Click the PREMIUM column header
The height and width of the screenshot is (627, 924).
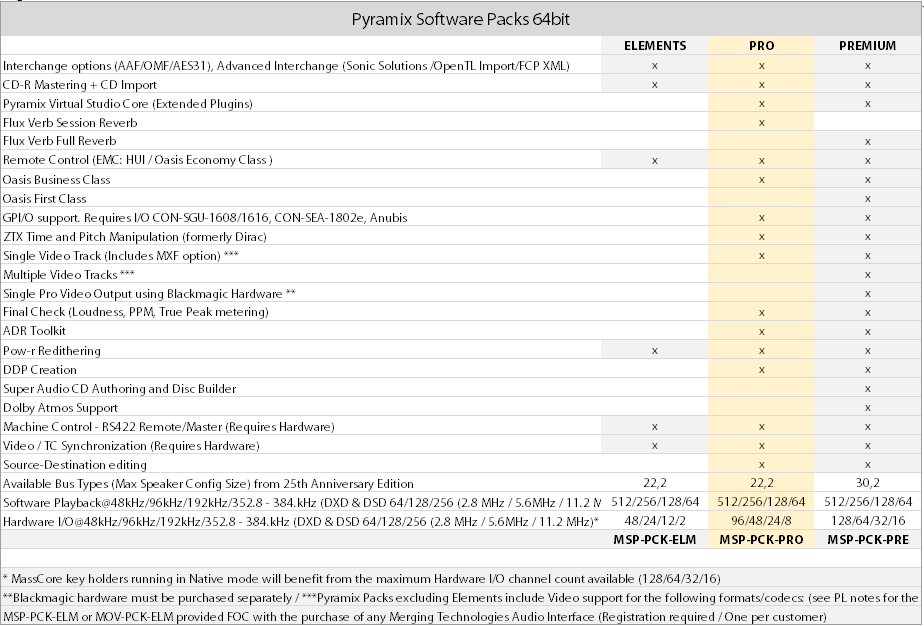(x=867, y=46)
